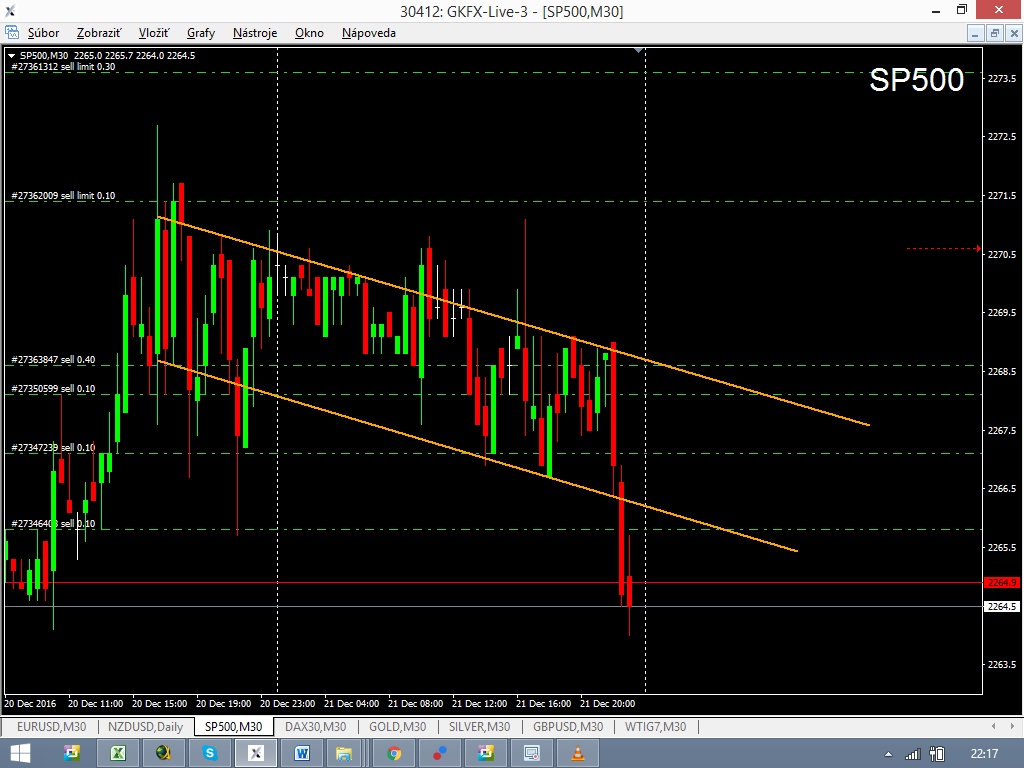The width and height of the screenshot is (1024, 768).
Task: Open the green globe taskbar app
Action: (164, 754)
